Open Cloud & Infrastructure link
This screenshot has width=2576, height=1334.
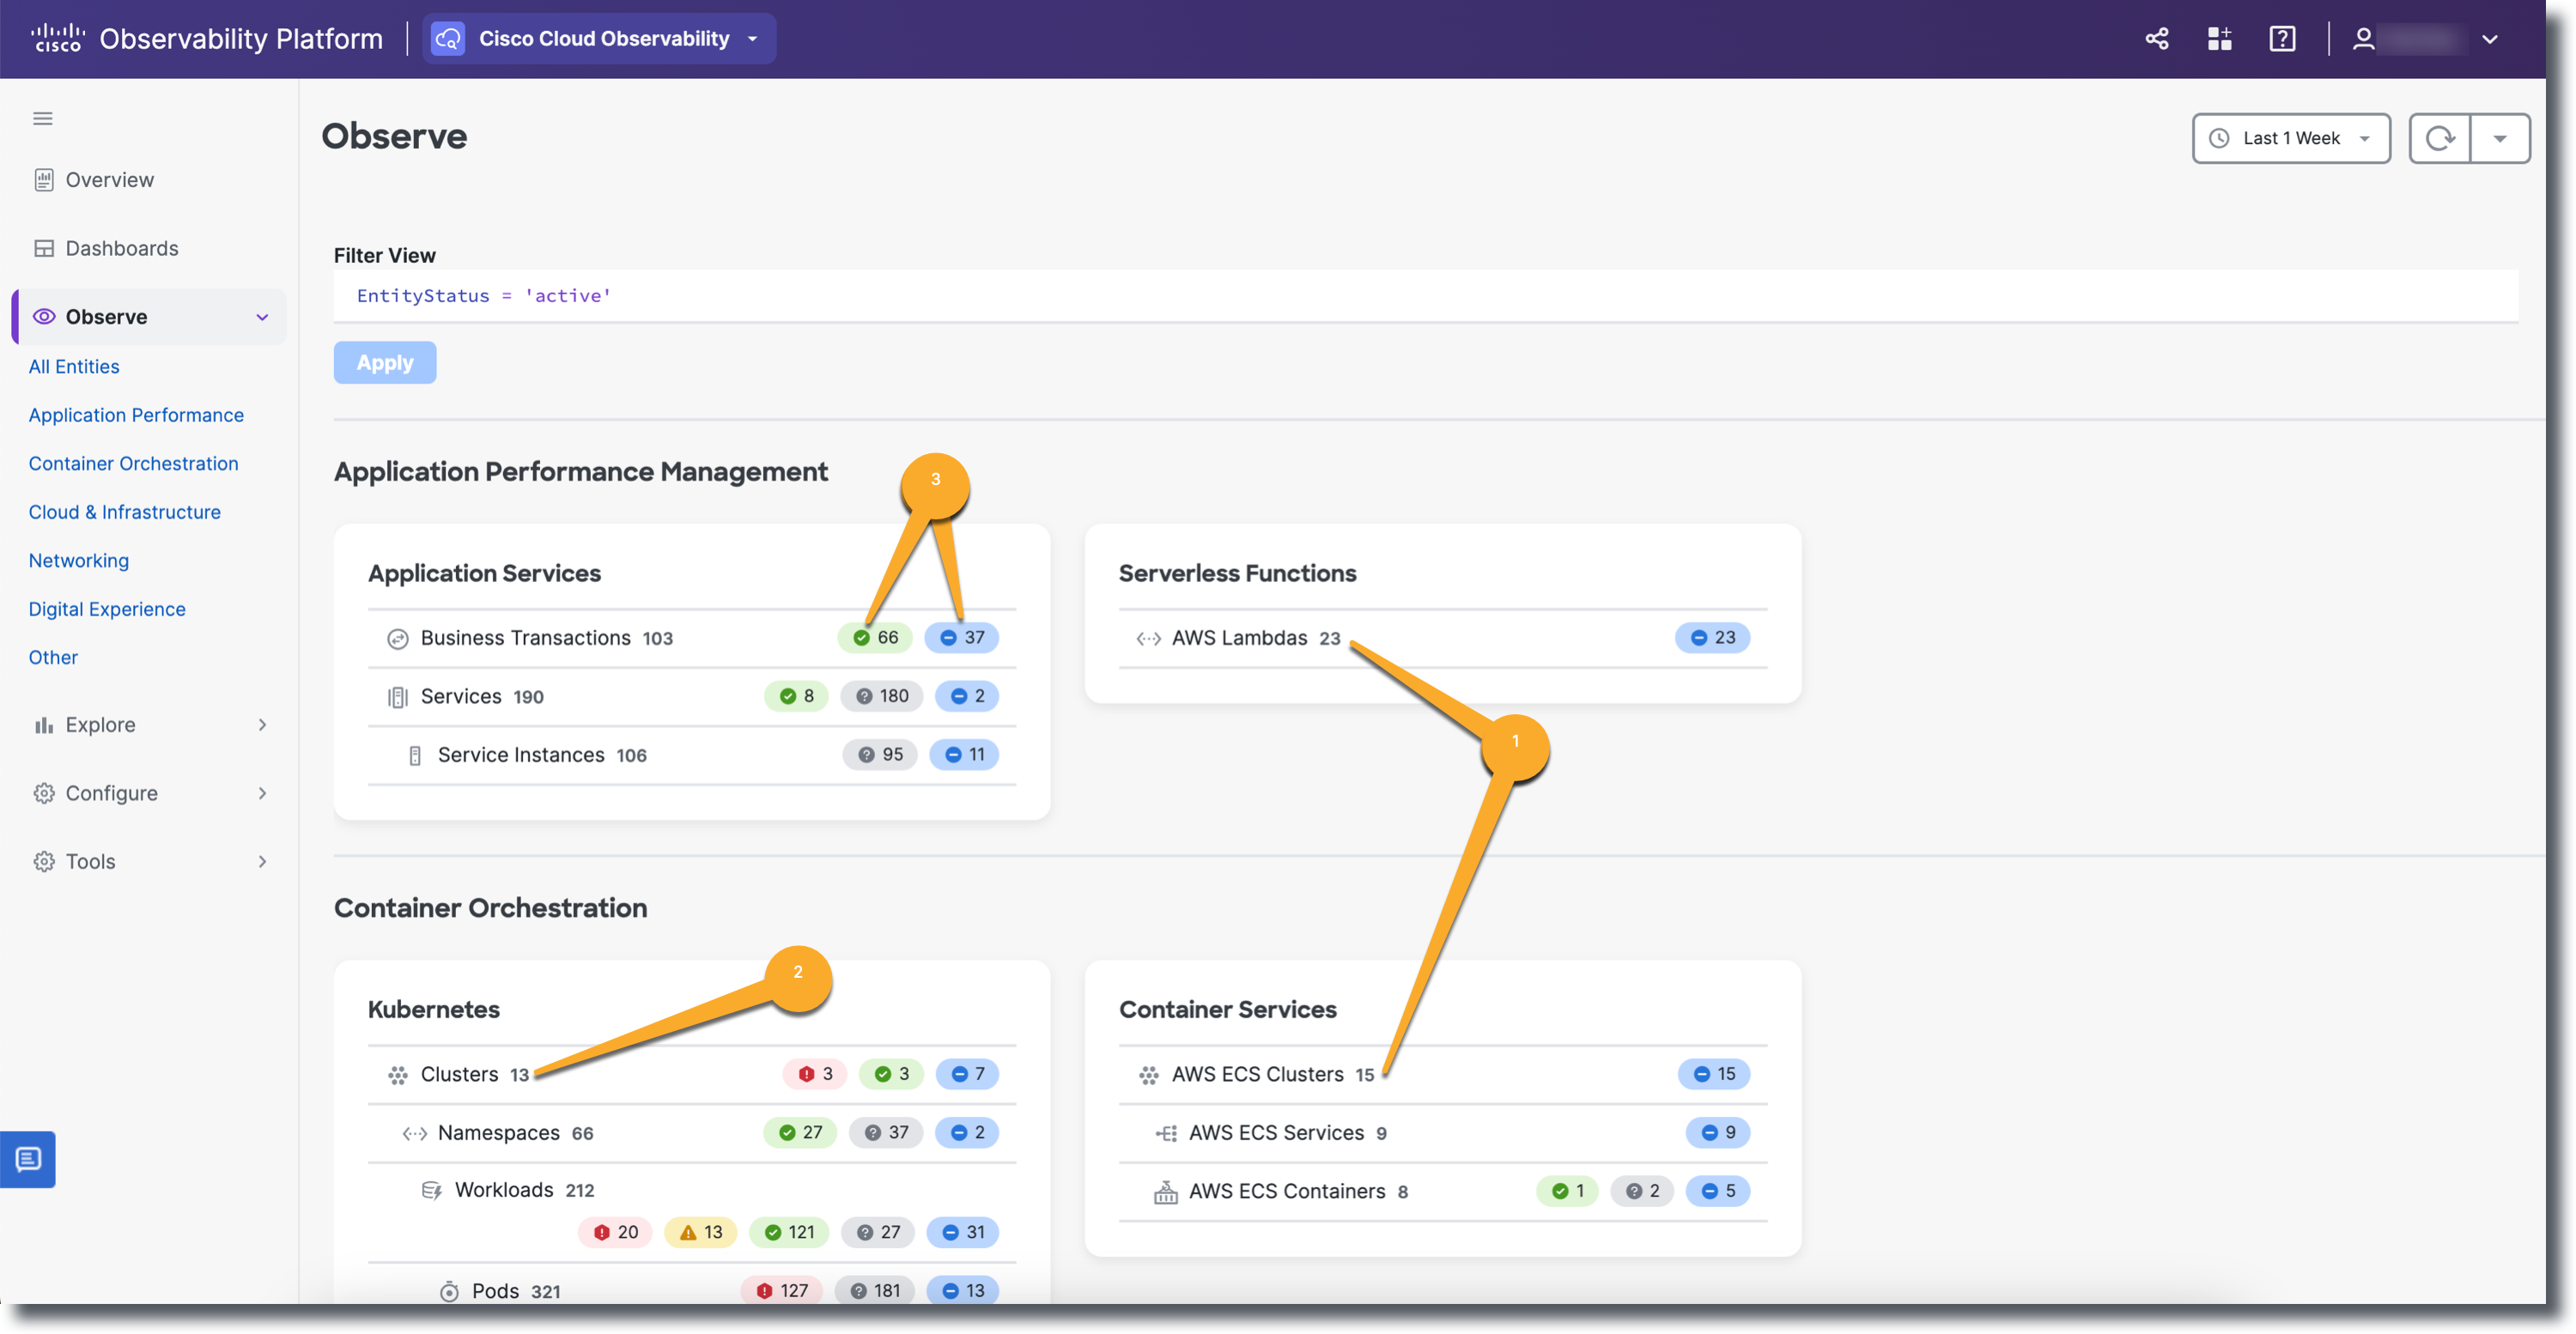(x=125, y=512)
